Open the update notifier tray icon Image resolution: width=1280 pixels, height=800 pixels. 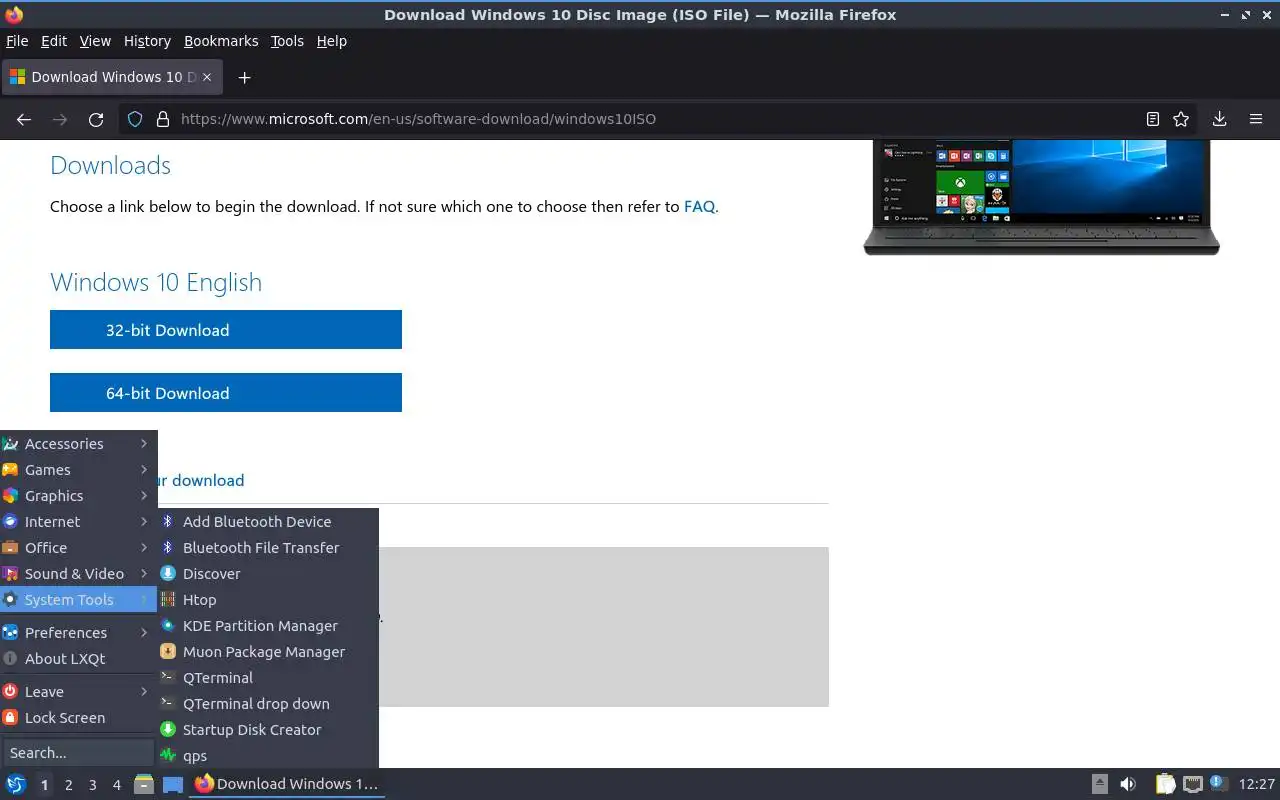[1218, 784]
